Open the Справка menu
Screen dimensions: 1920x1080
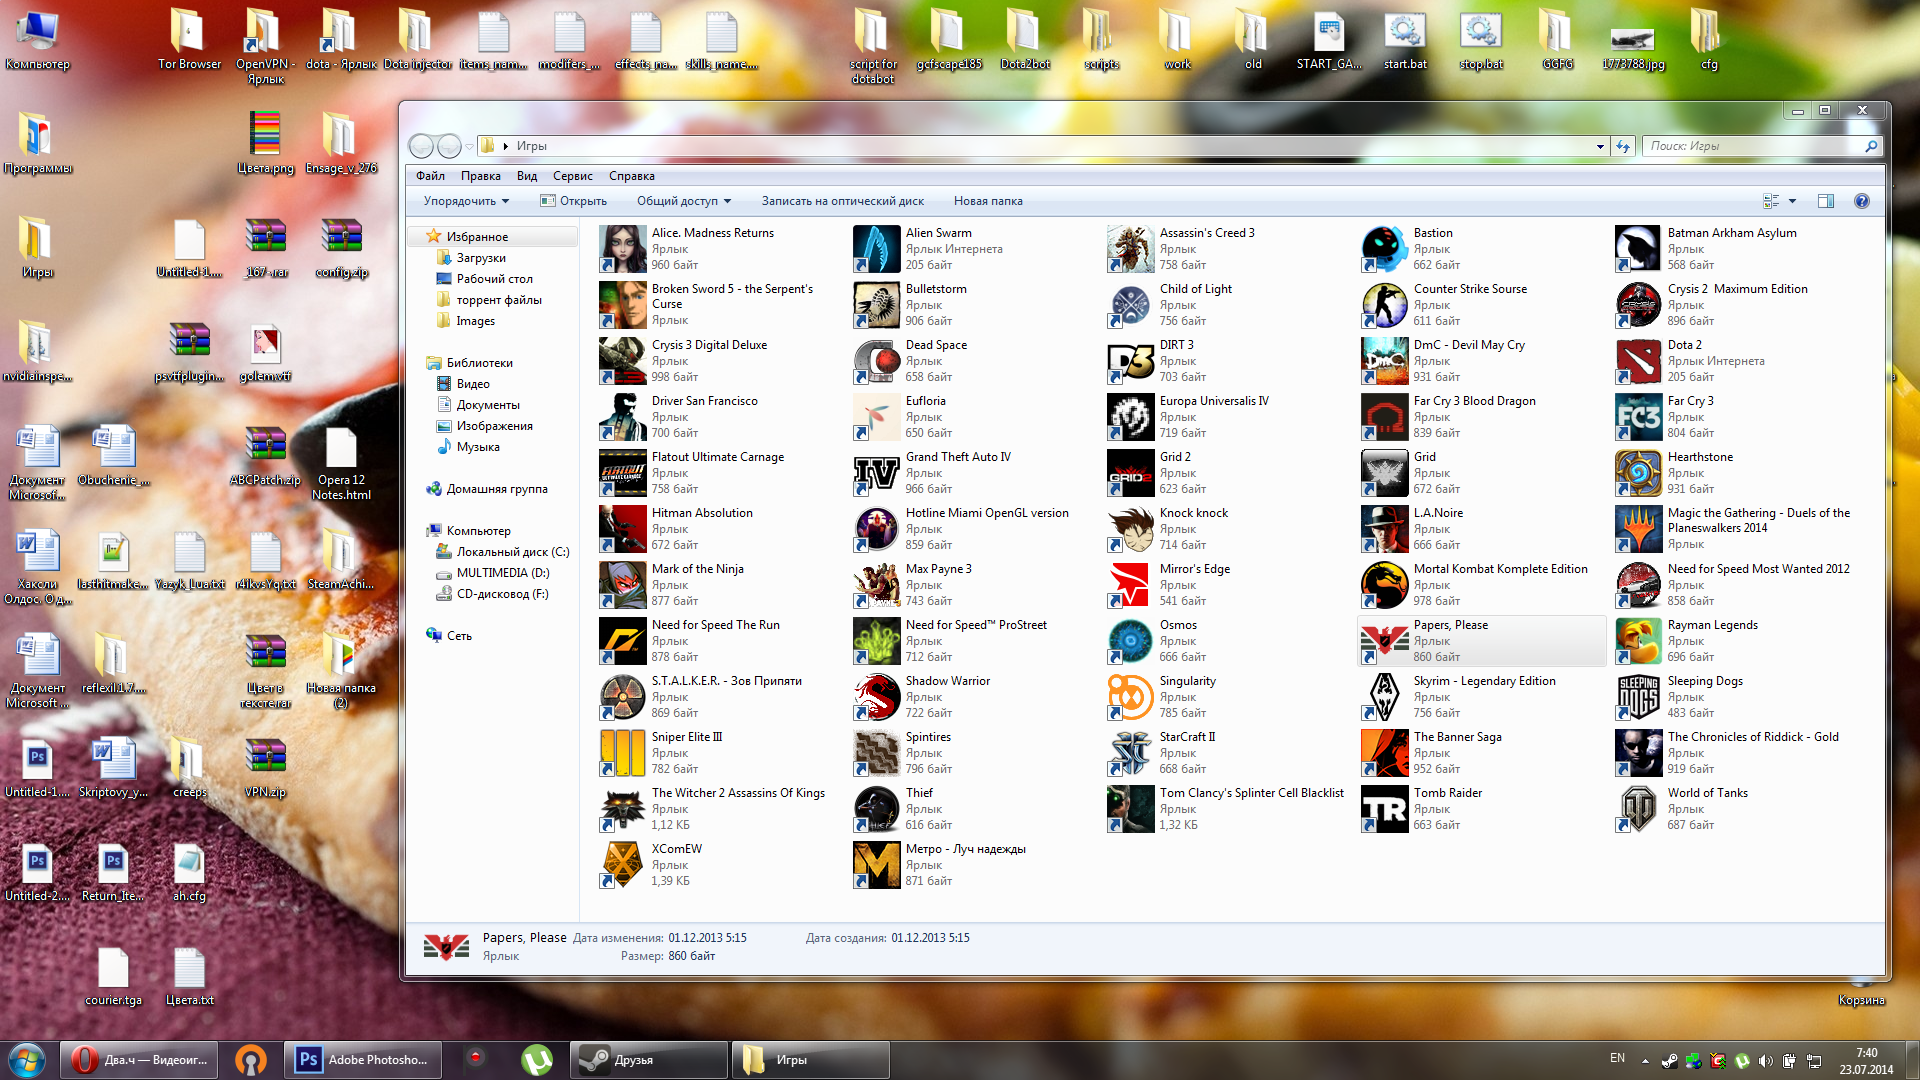click(632, 176)
